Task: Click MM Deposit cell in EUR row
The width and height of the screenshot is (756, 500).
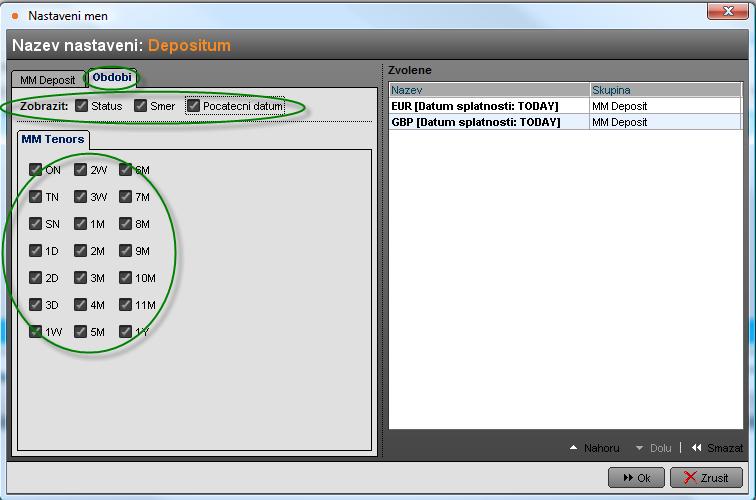Action: tap(665, 106)
